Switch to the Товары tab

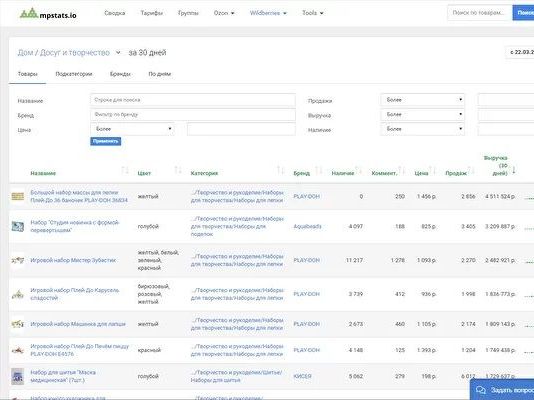click(x=28, y=74)
